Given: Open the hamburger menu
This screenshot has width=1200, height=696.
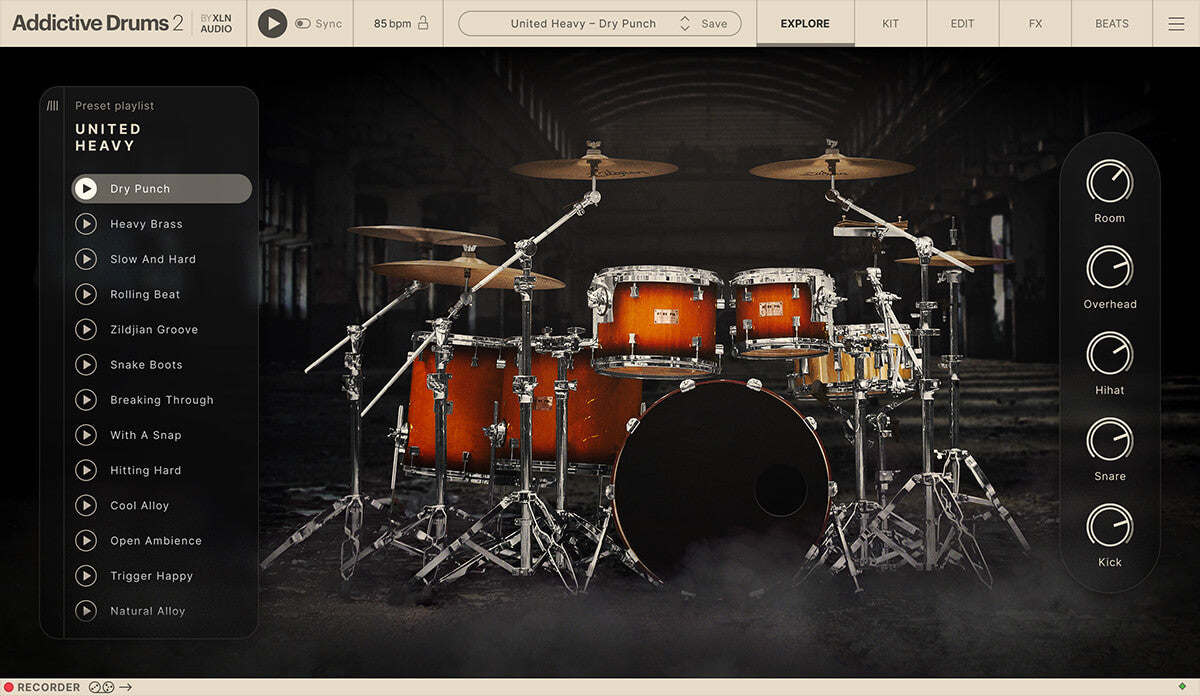Looking at the screenshot, I should [x=1176, y=24].
